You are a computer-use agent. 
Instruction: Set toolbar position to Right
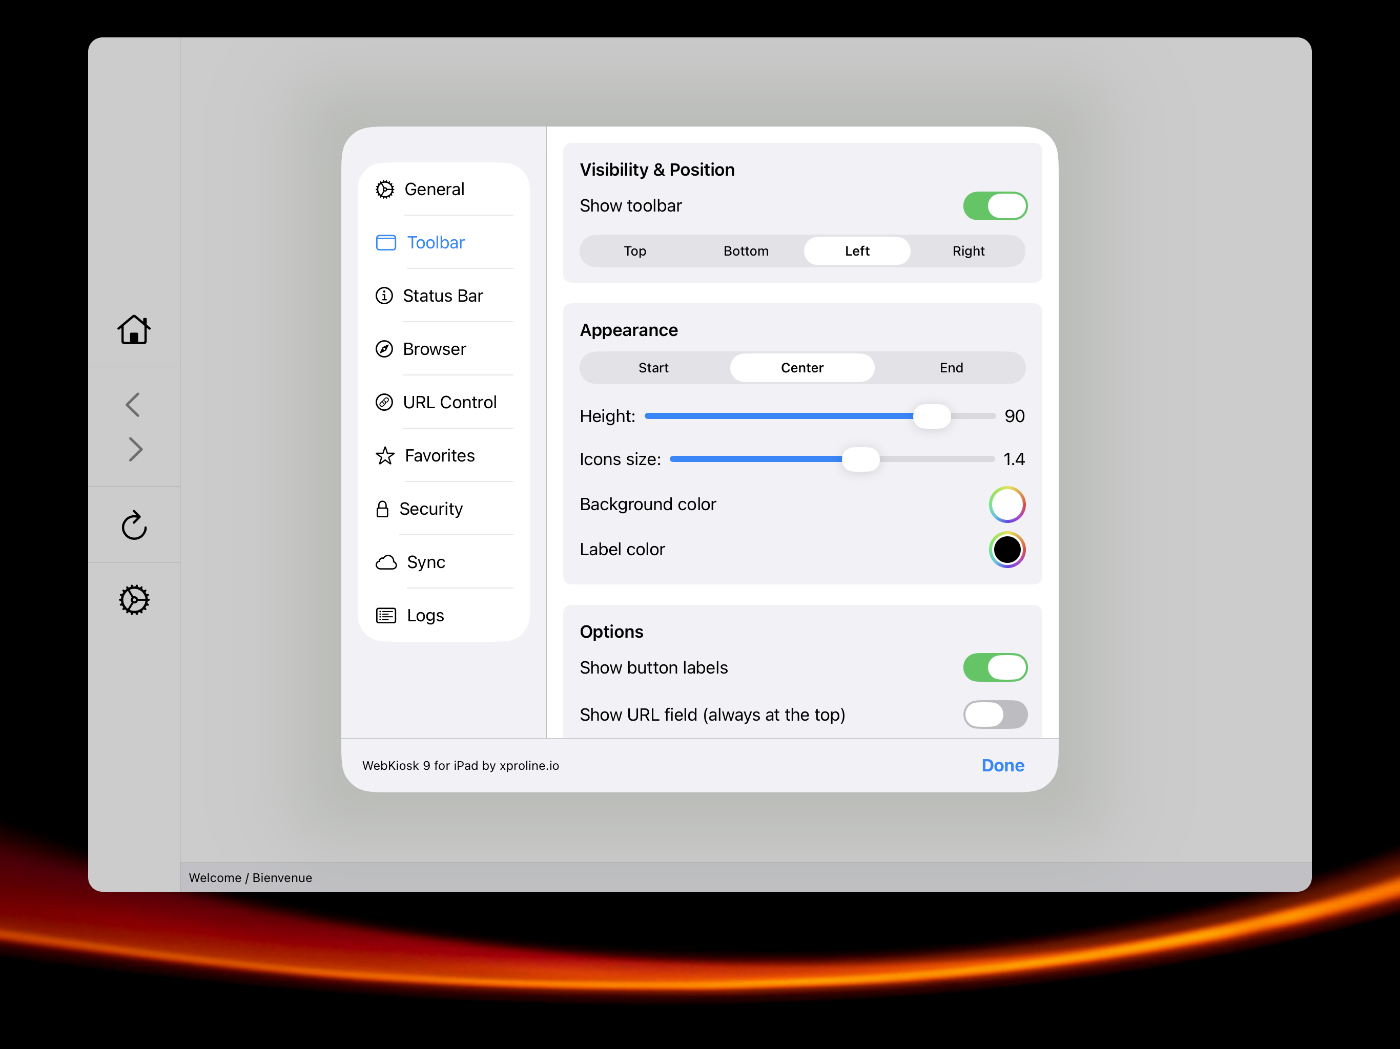[x=968, y=251]
